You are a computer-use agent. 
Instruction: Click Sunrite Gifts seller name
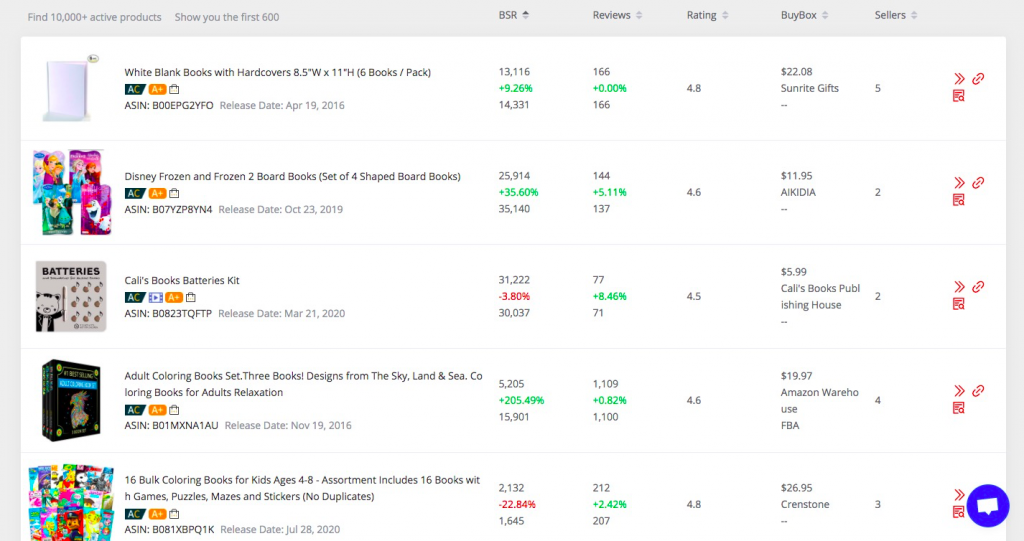[x=810, y=88]
